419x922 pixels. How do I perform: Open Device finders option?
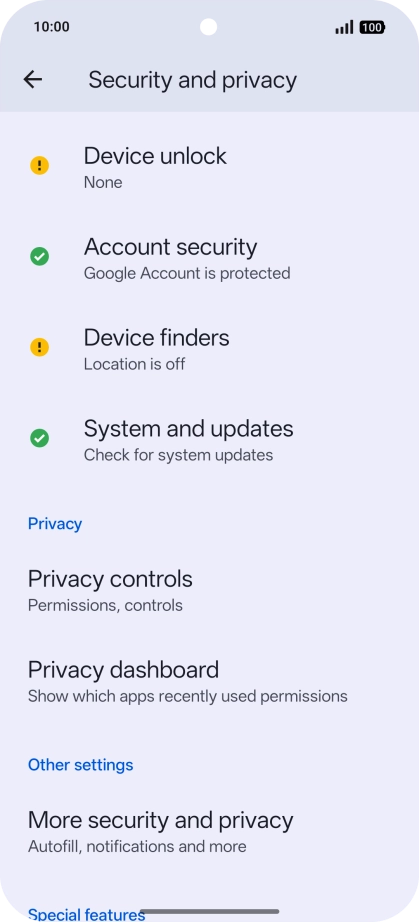[x=209, y=348]
